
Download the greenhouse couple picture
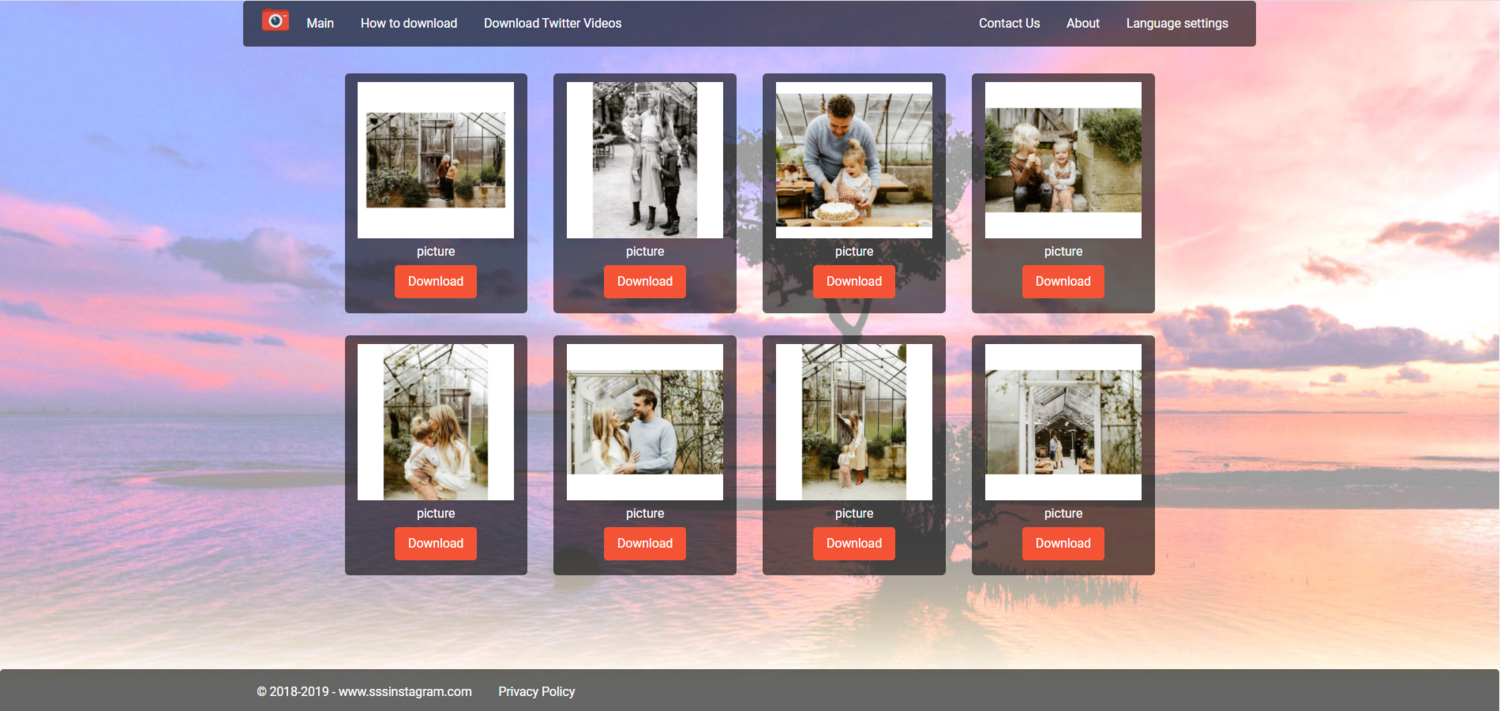(x=435, y=281)
